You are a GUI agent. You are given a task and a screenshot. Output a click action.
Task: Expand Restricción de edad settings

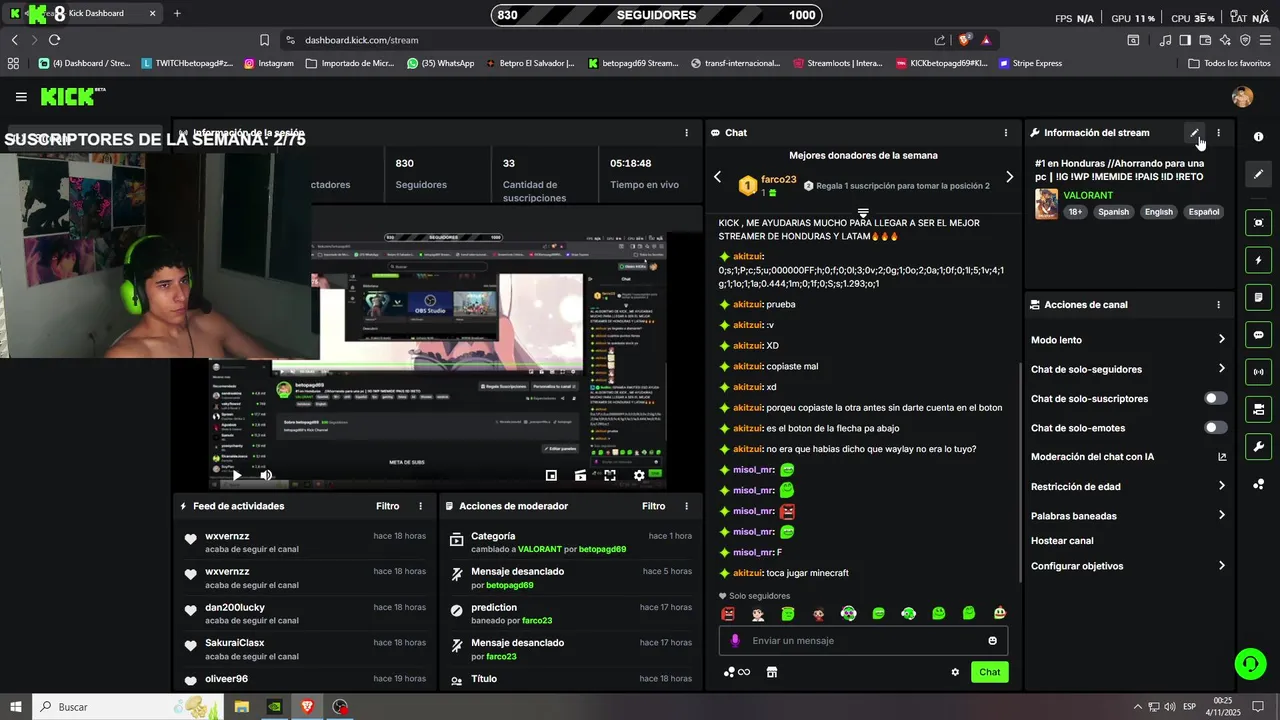point(1221,486)
